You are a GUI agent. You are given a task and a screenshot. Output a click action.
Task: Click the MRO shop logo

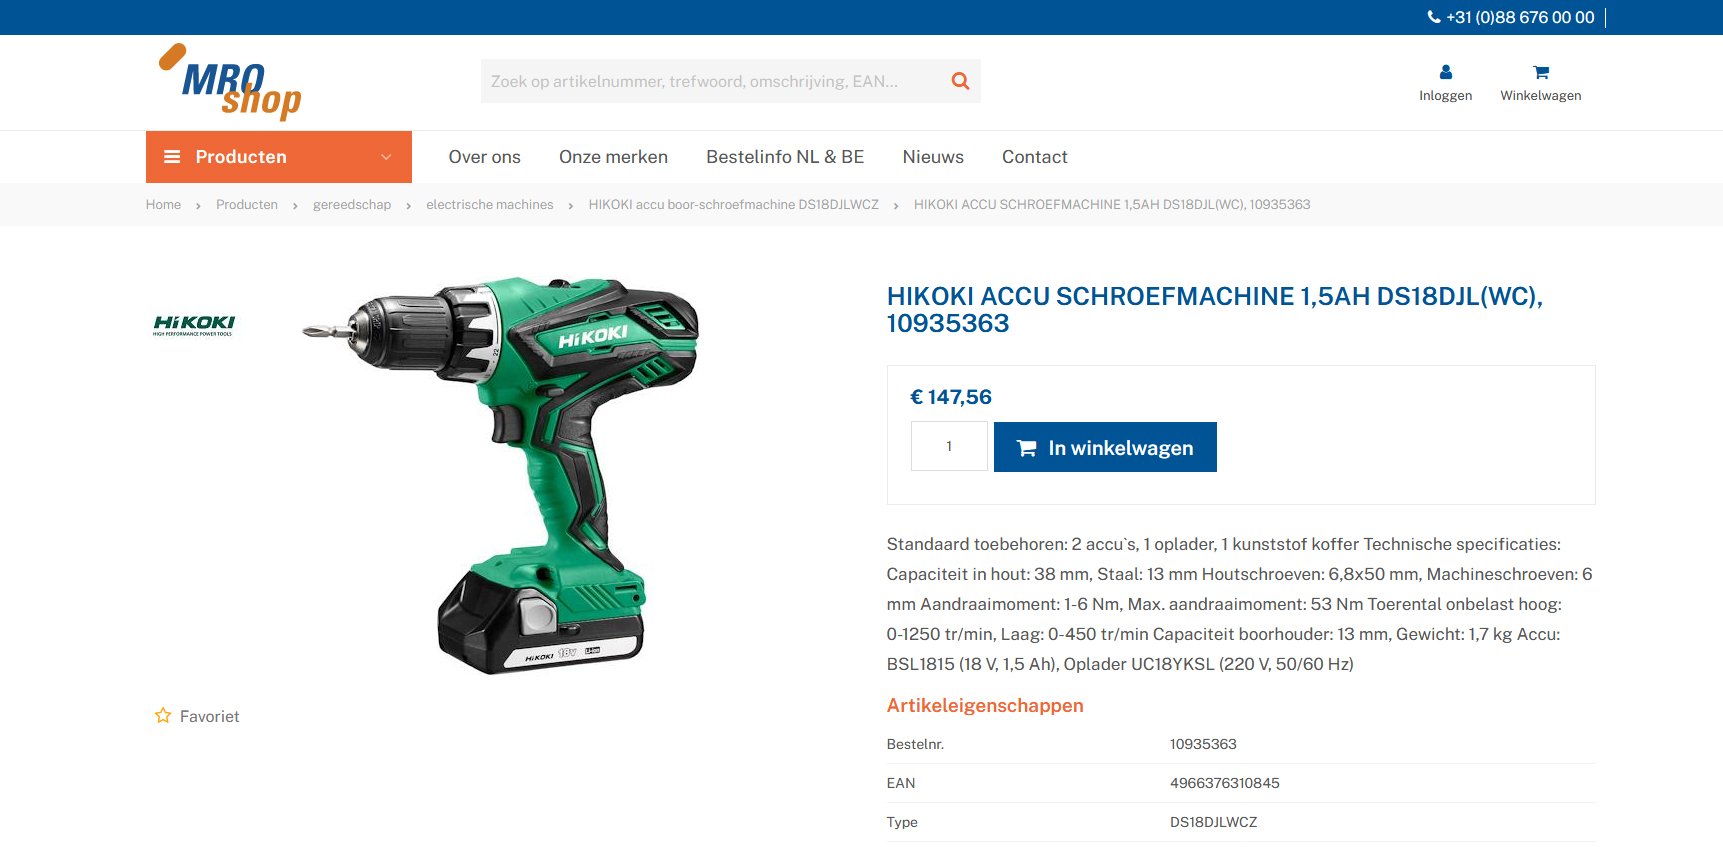[230, 82]
